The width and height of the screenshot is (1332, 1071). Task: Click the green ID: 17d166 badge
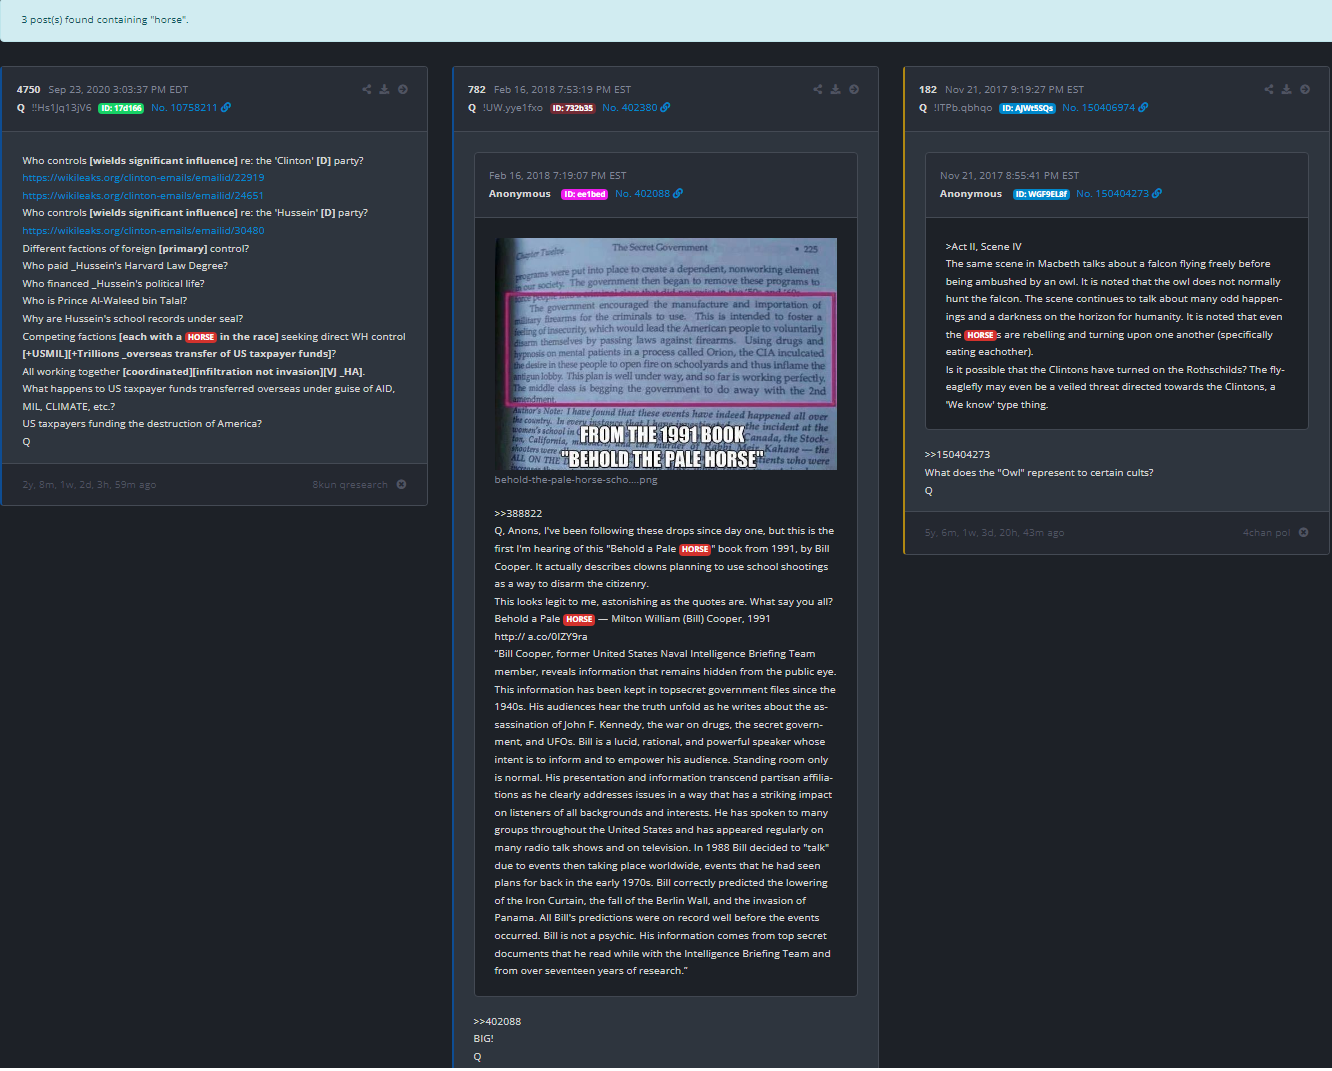coord(121,108)
